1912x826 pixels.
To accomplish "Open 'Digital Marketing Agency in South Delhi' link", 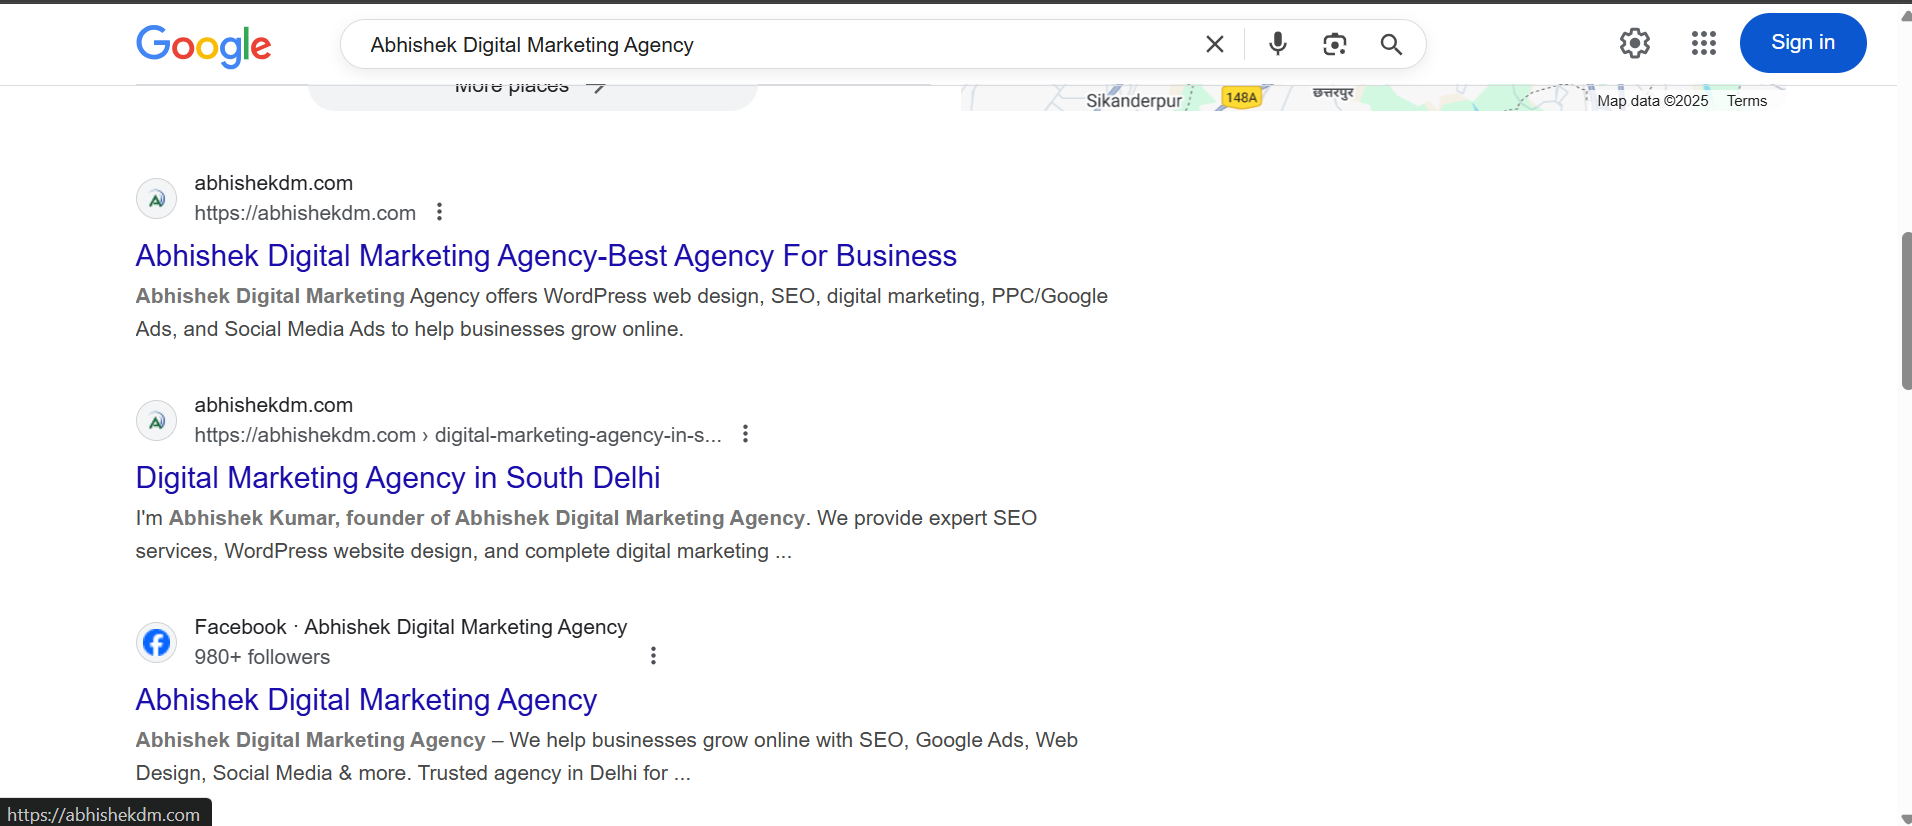I will click(x=398, y=478).
